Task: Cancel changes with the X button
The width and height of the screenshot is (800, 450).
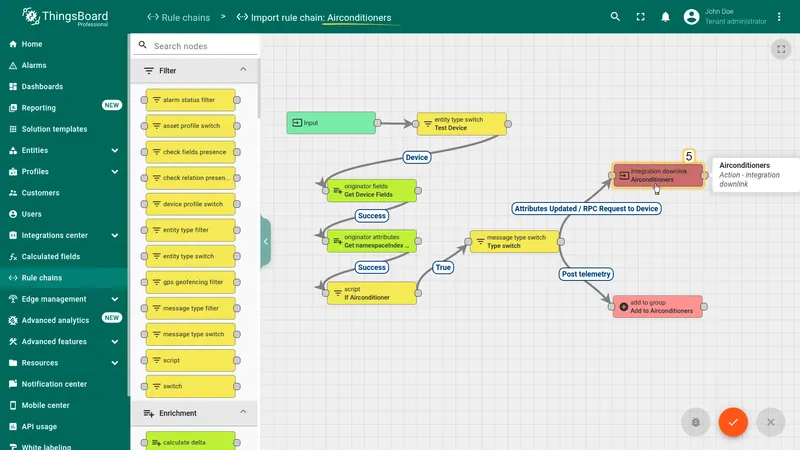Action: [770, 422]
